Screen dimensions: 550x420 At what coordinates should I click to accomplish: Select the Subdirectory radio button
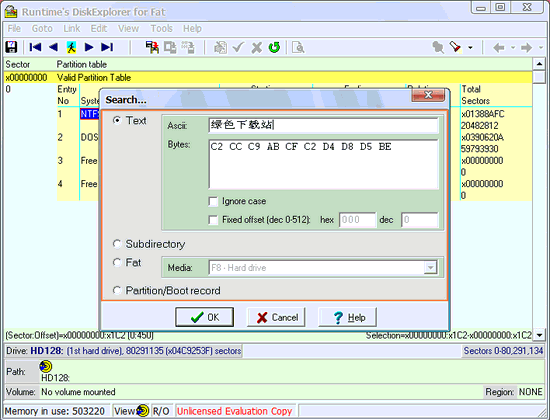click(117, 244)
